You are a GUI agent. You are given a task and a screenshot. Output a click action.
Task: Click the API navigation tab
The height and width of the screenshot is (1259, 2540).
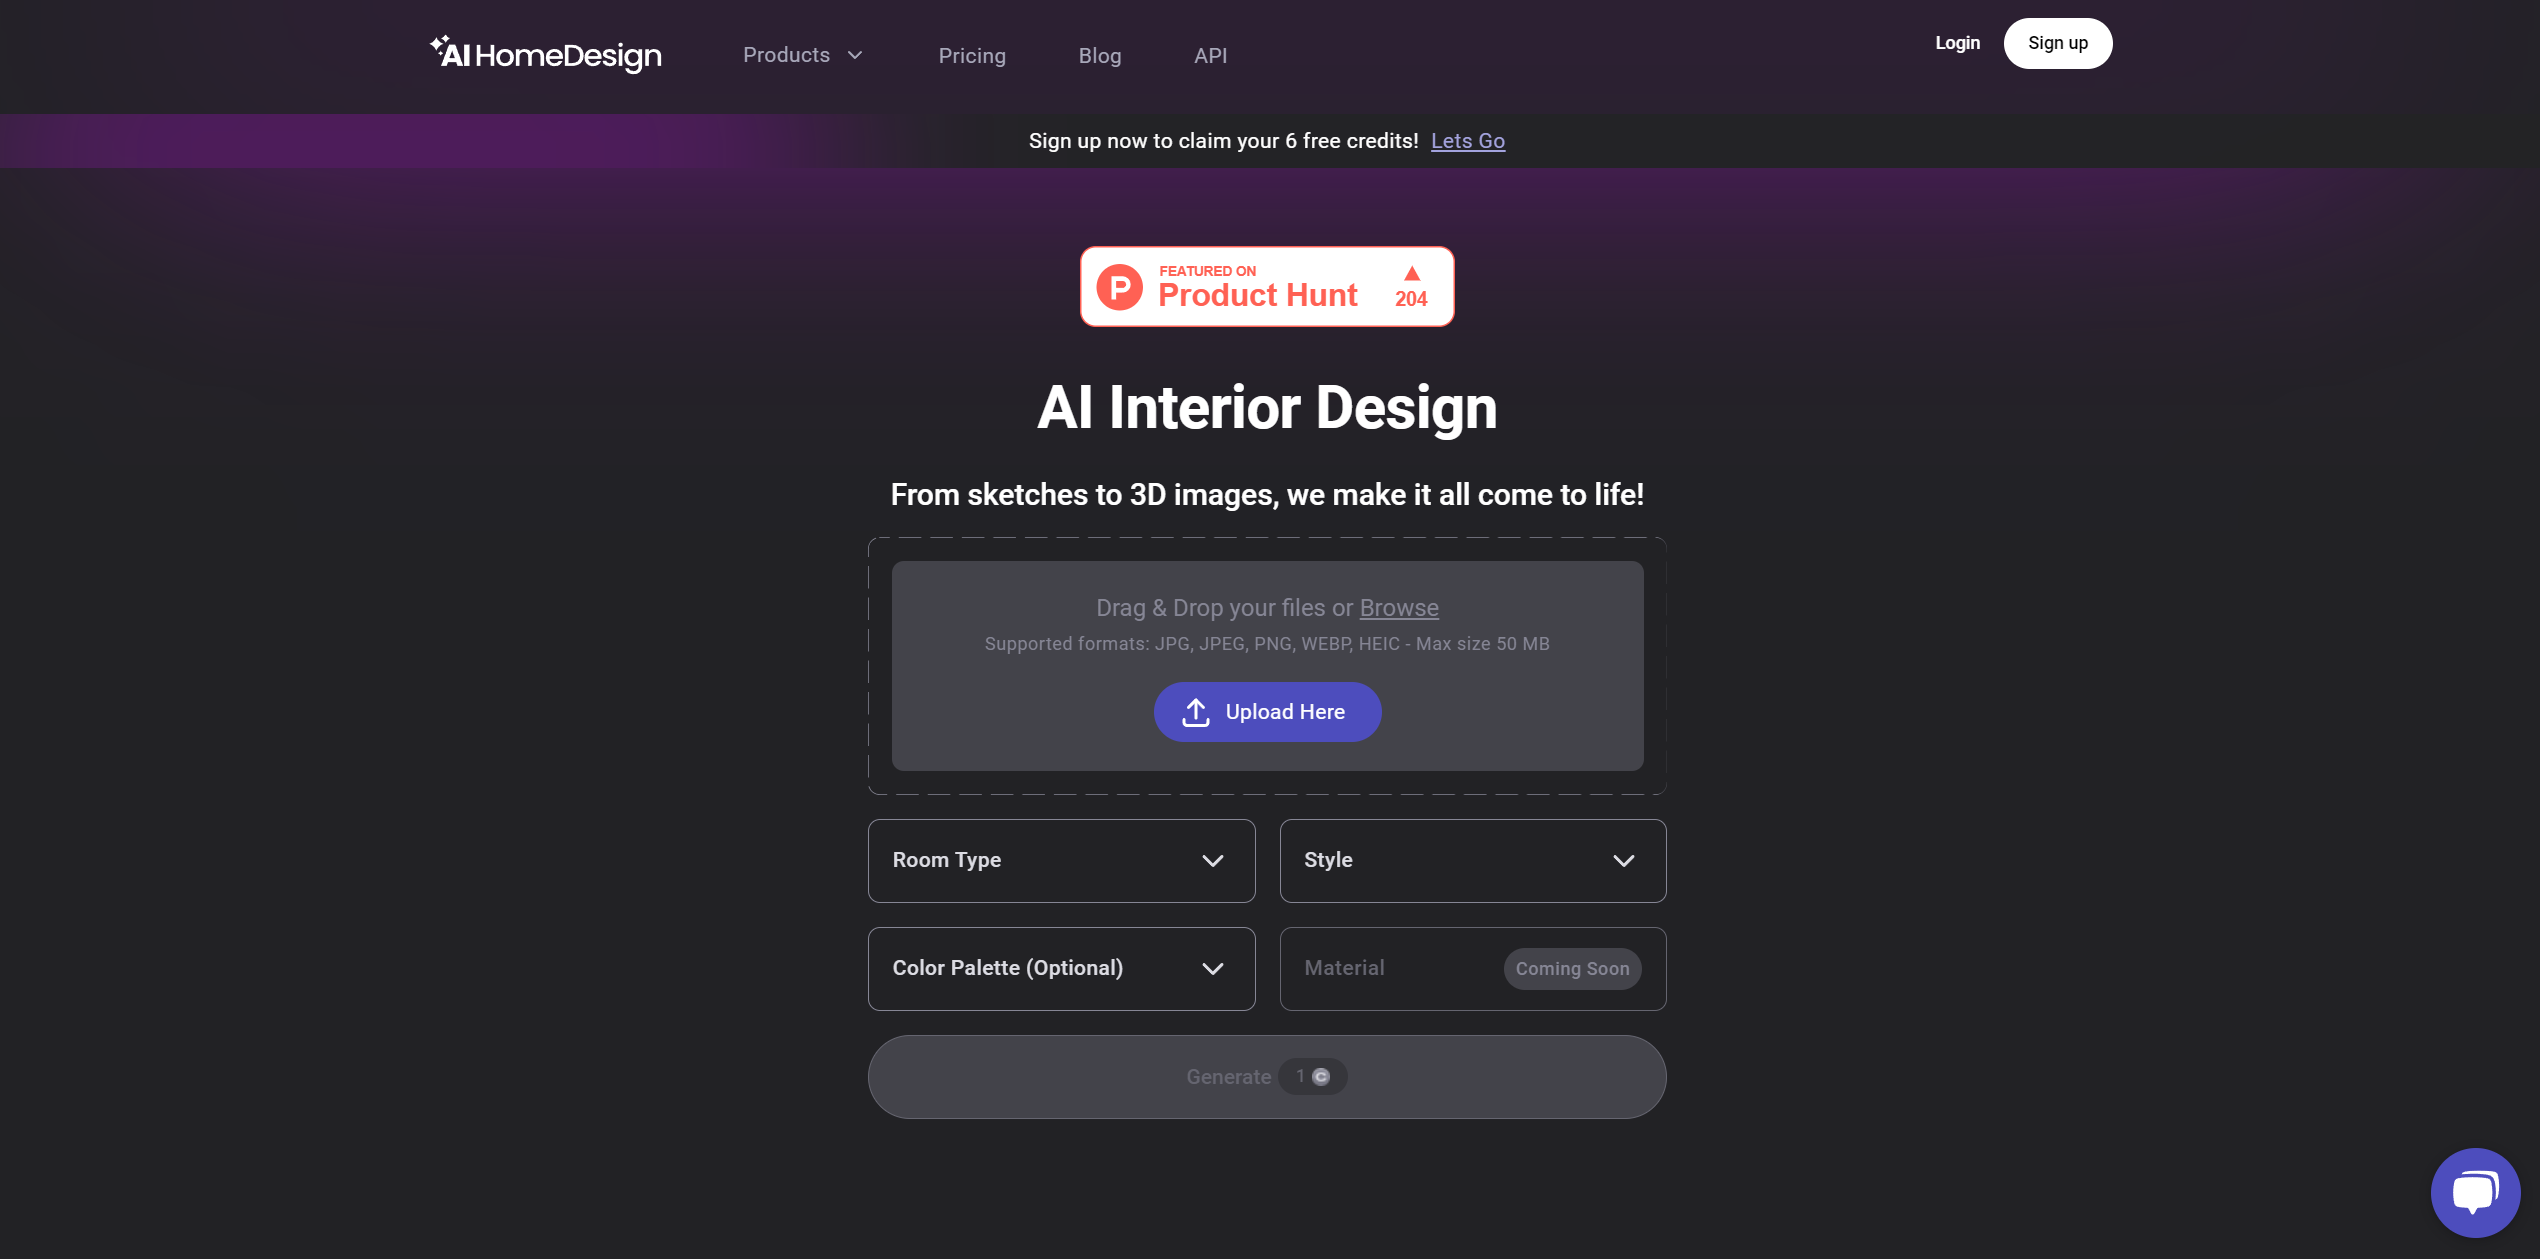pyautogui.click(x=1210, y=55)
